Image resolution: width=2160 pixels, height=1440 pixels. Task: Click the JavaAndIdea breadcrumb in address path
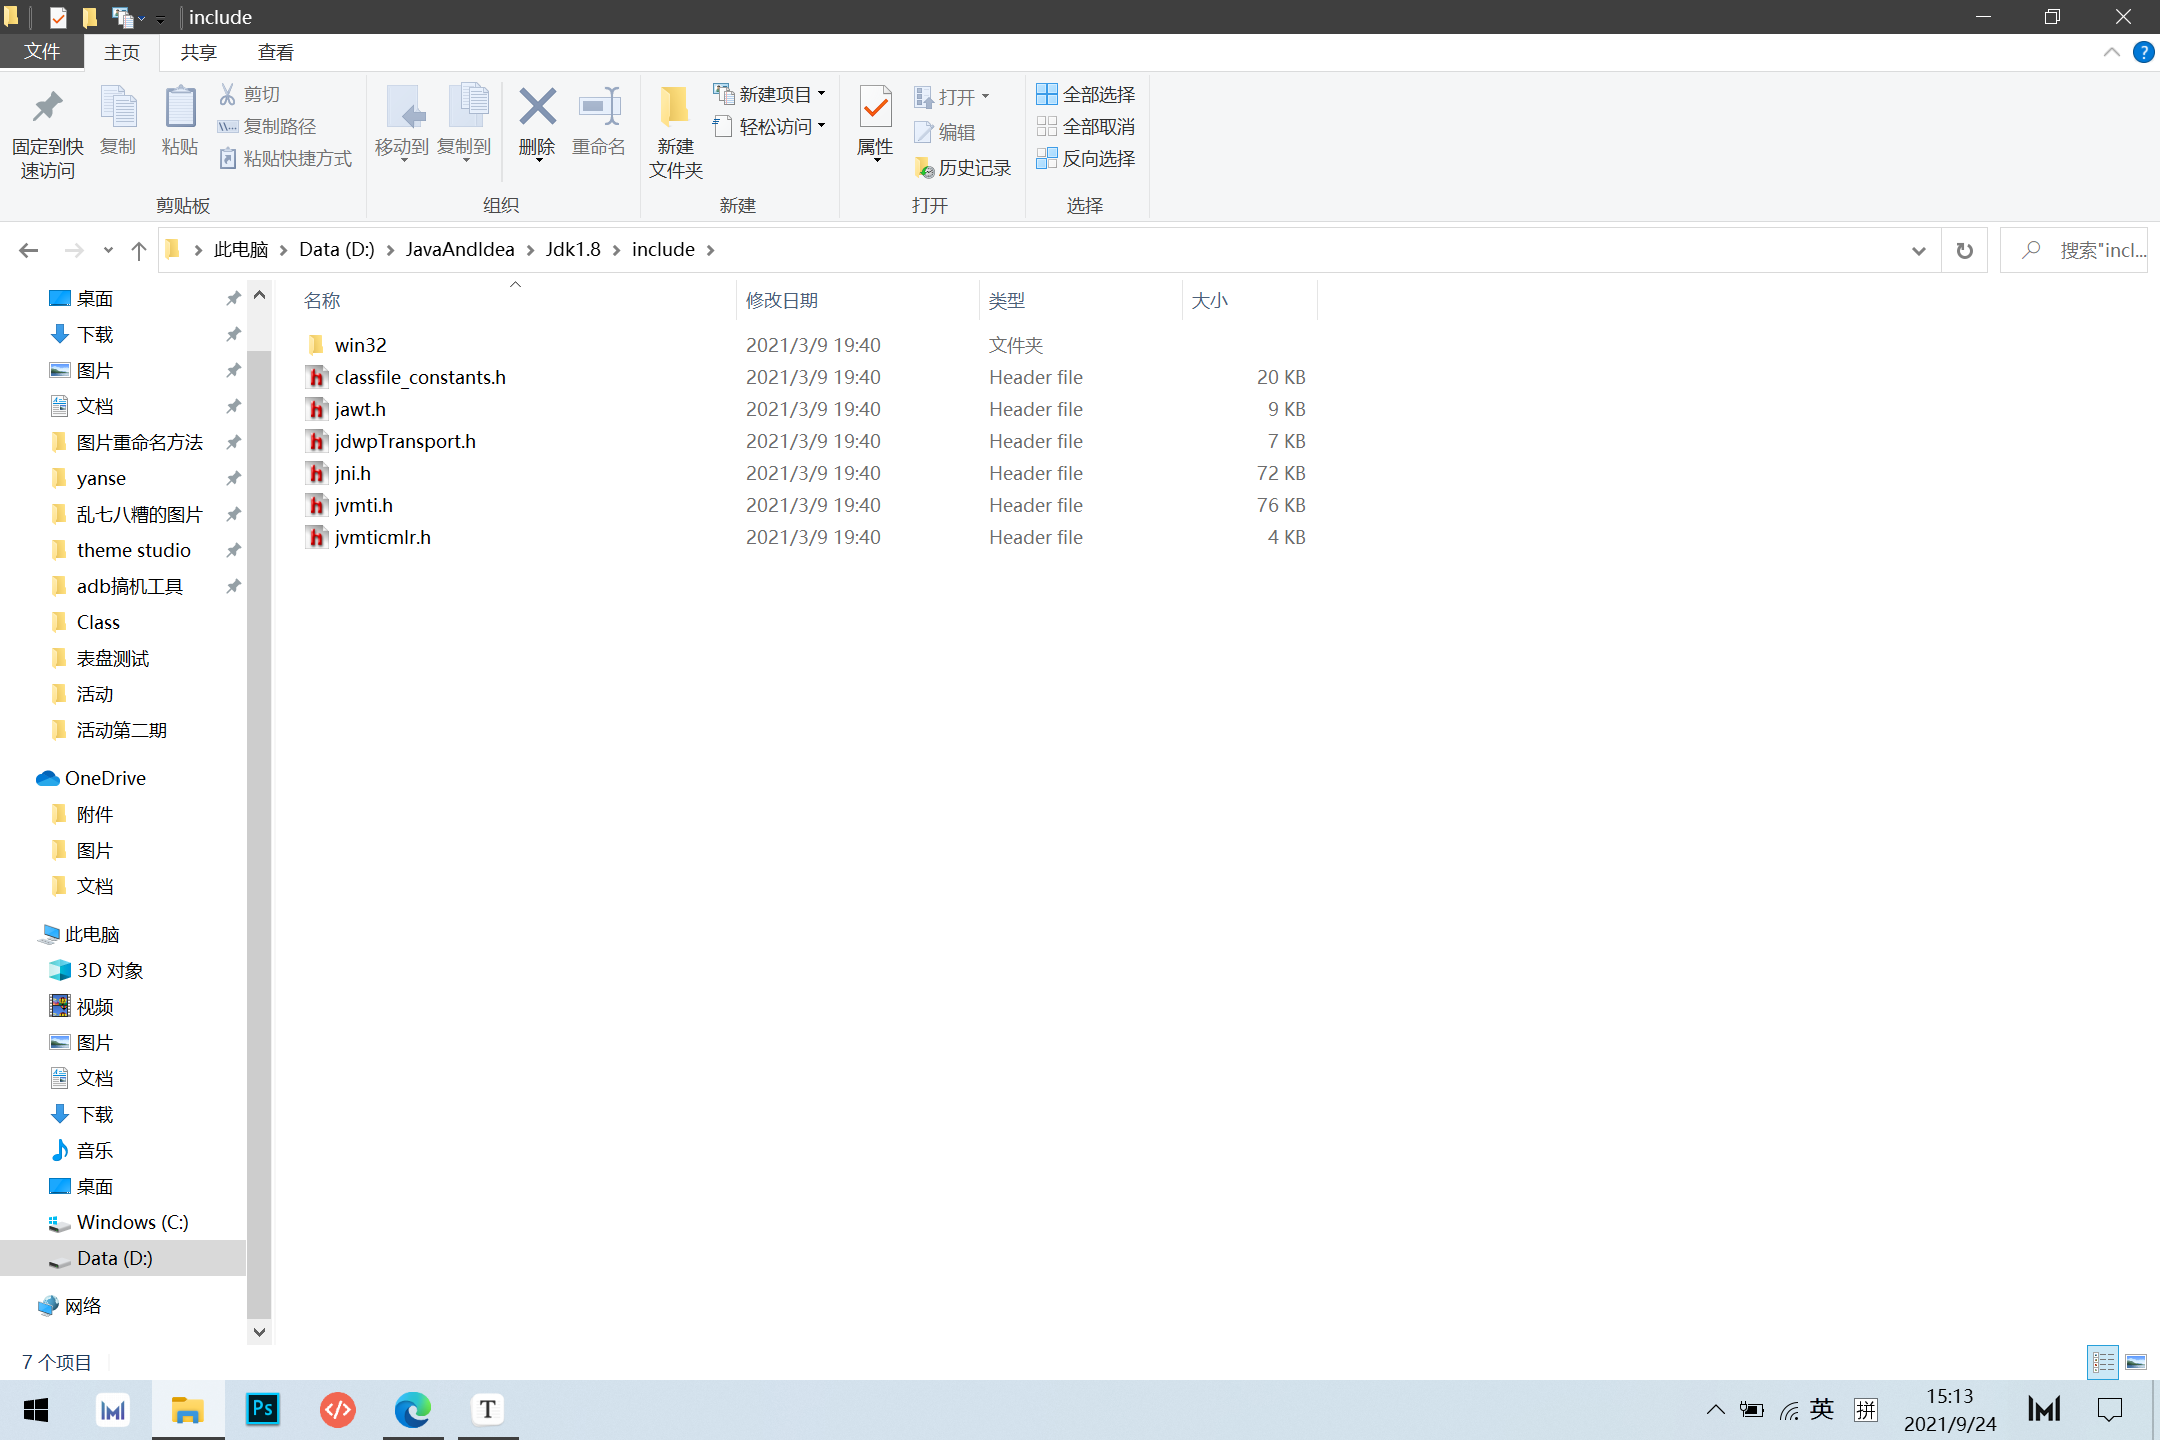click(x=459, y=249)
